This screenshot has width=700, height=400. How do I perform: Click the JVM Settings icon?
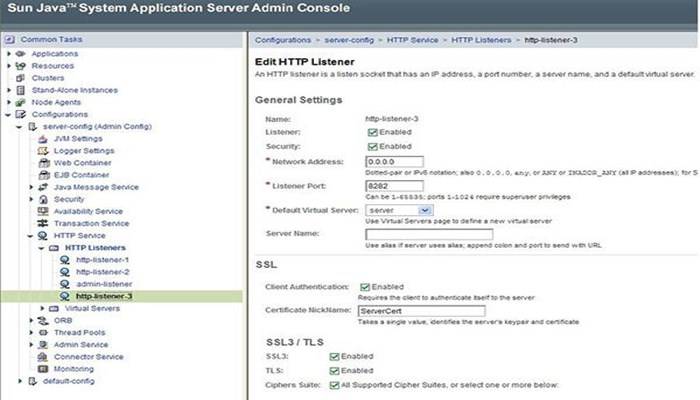click(42, 138)
